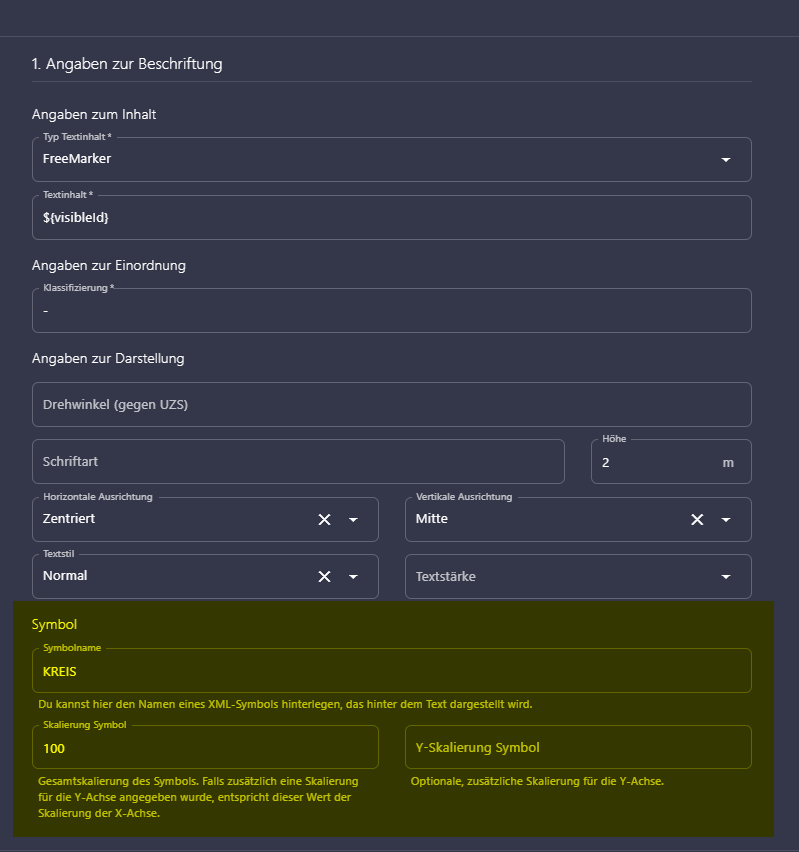
Task: Expand the Vertikale Ausrichtung options
Action: (x=726, y=519)
